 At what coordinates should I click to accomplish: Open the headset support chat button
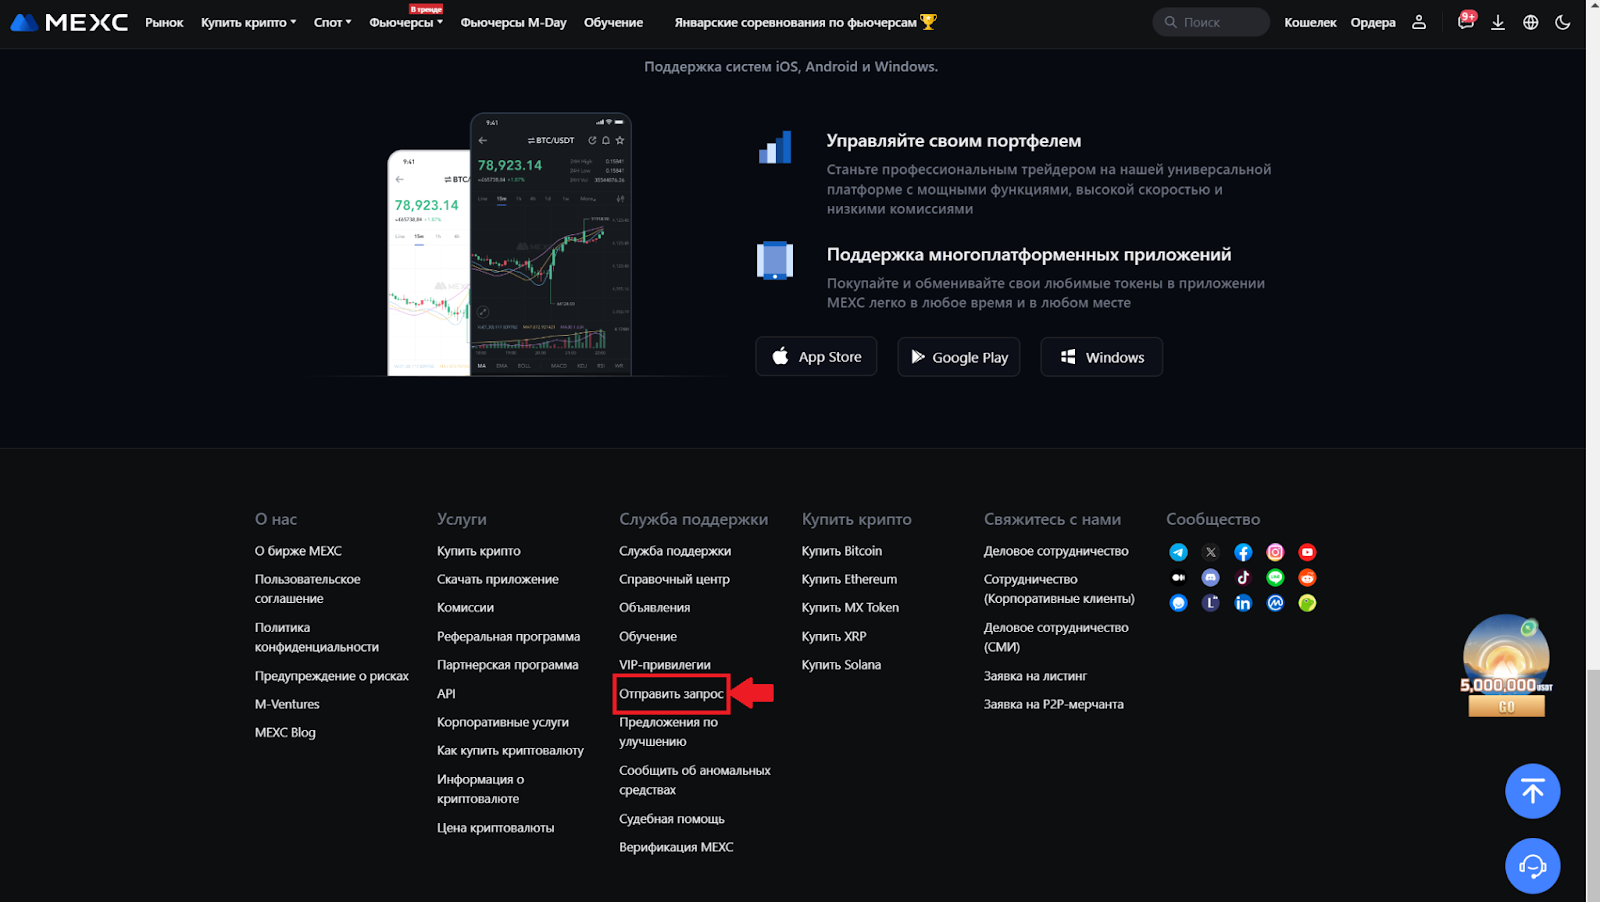click(x=1532, y=866)
